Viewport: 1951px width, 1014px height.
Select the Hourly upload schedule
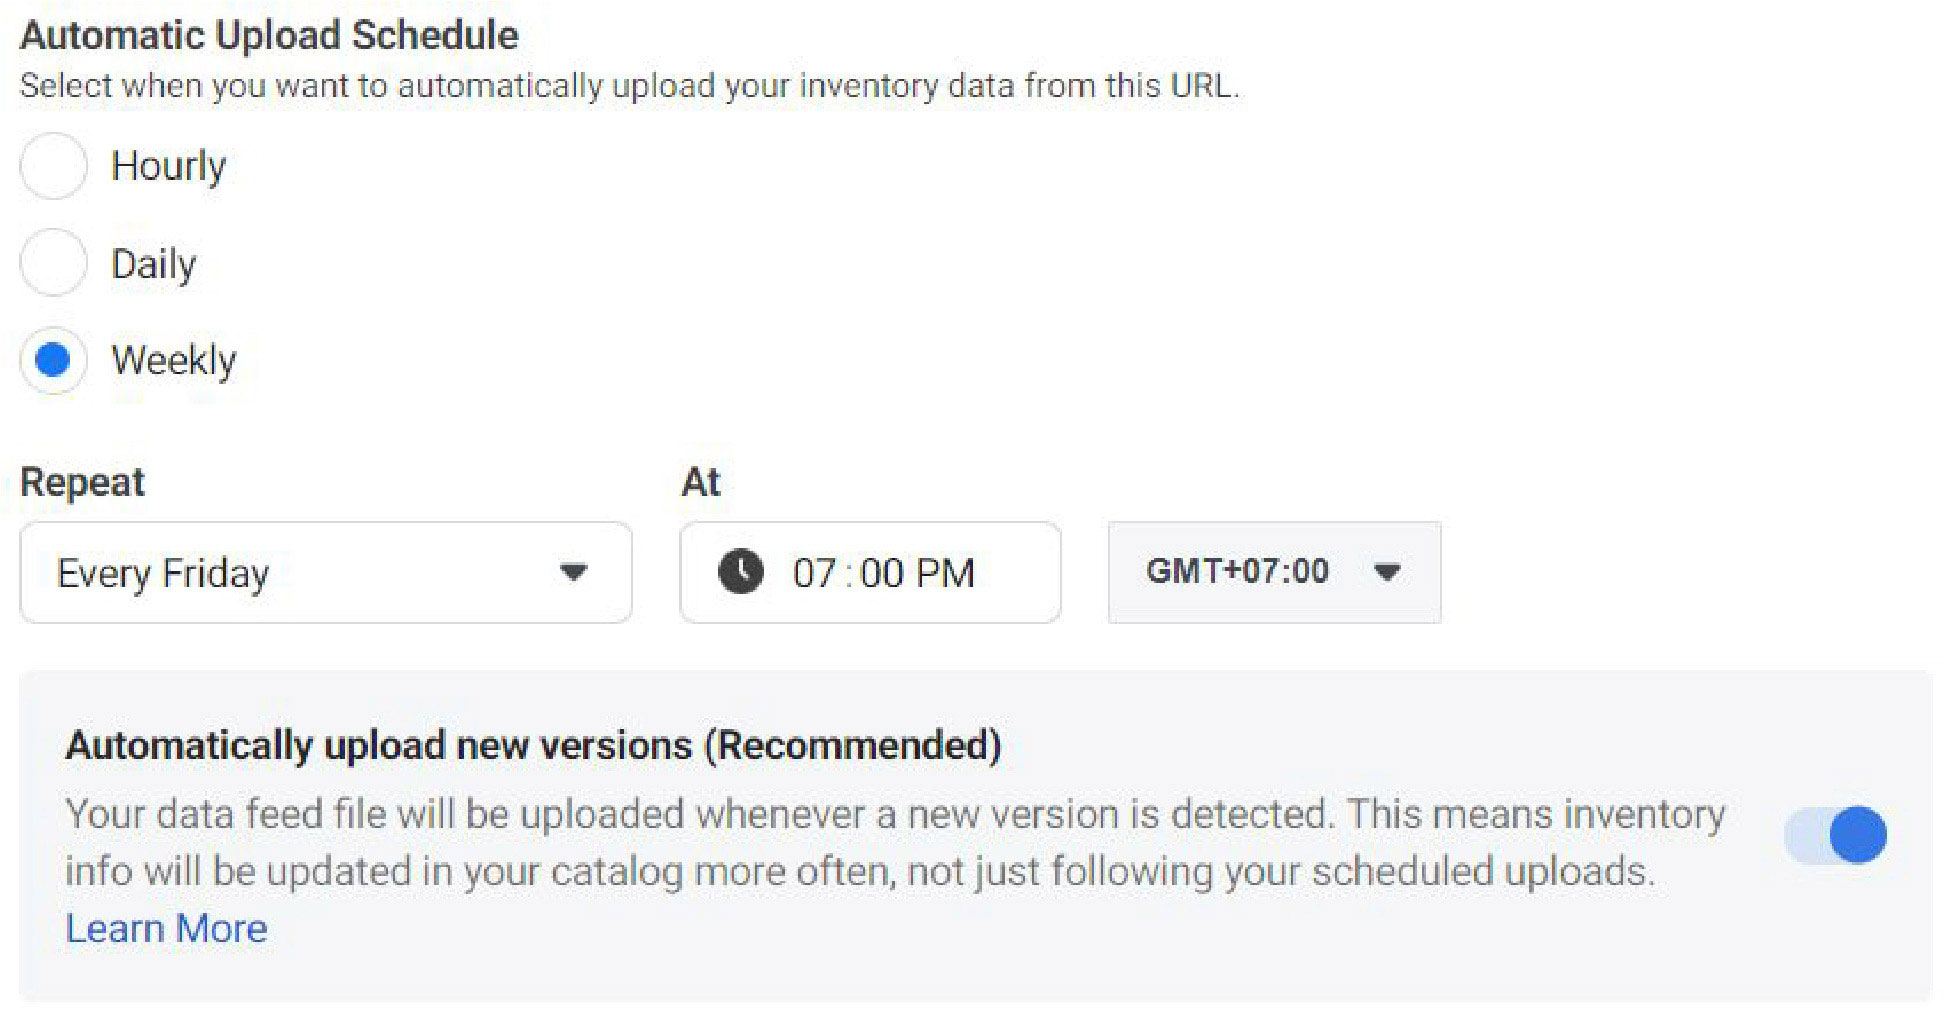coord(53,166)
